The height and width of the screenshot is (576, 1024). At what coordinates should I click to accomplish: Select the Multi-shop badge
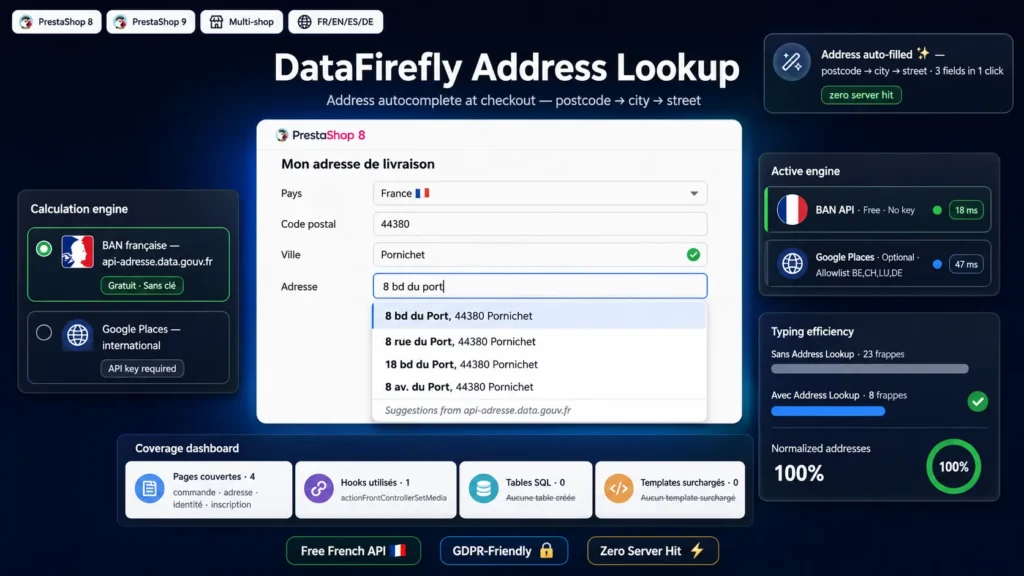click(x=242, y=22)
